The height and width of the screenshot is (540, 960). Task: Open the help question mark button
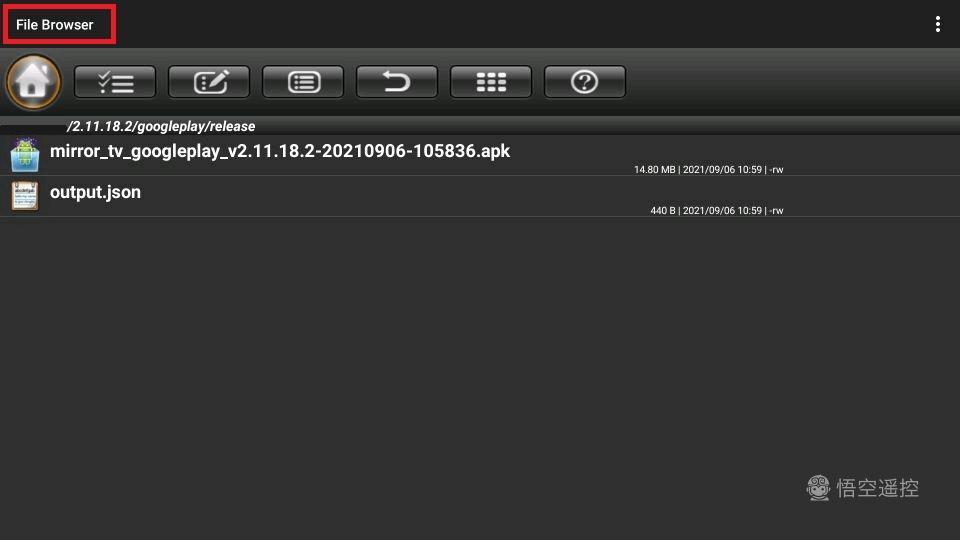585,81
